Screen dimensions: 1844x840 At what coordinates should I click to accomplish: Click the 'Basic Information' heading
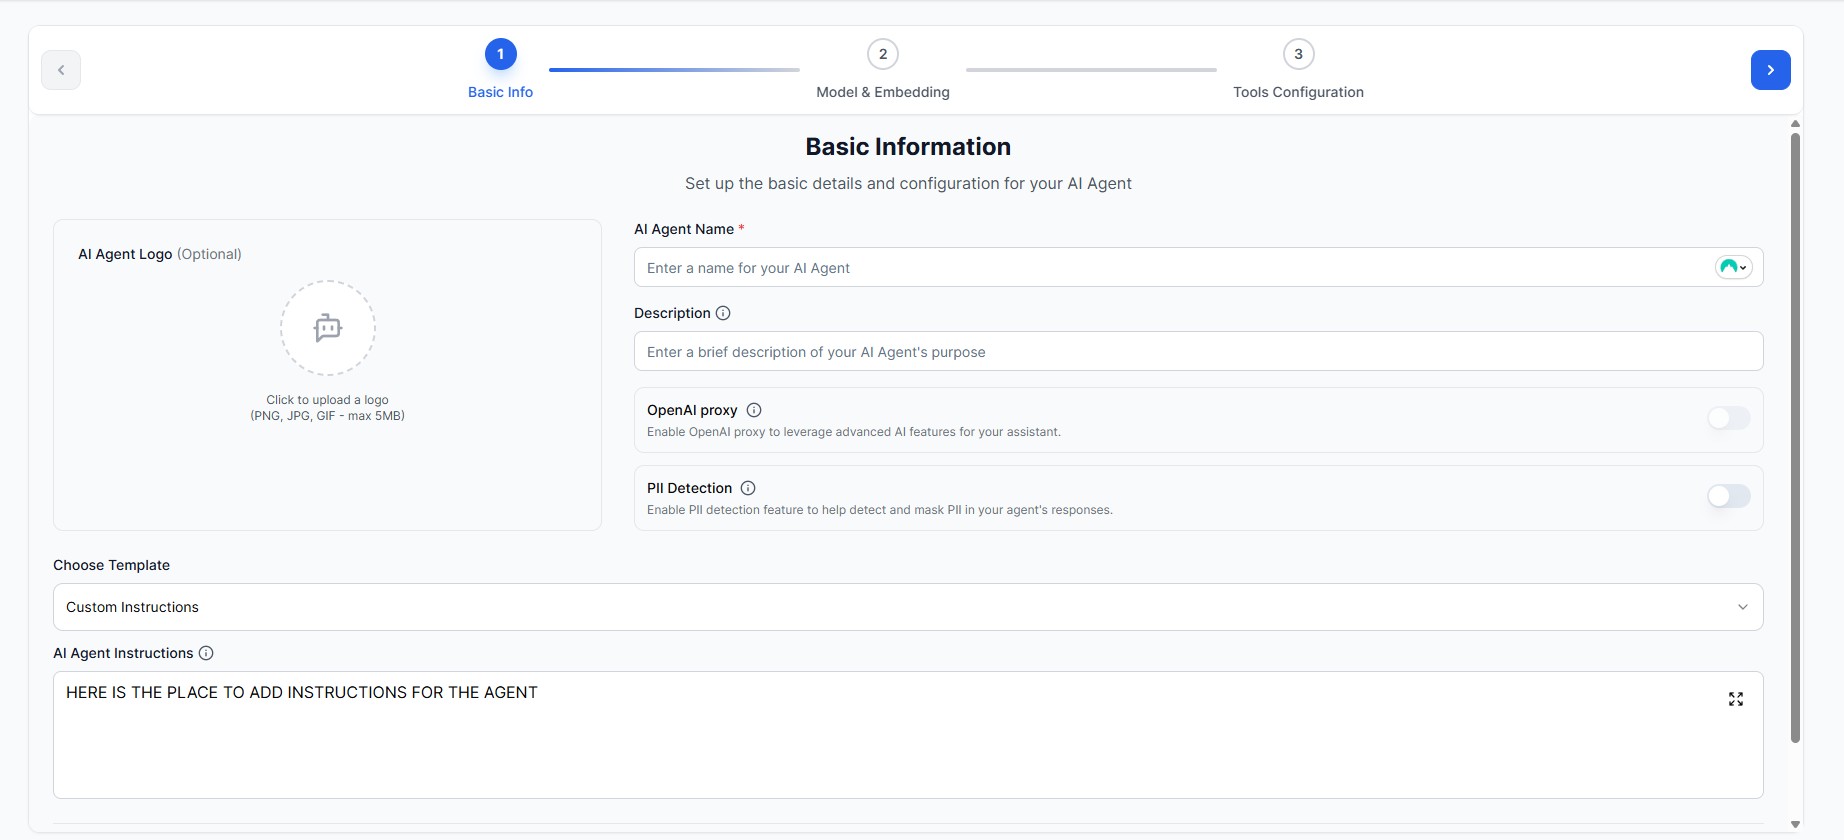(x=908, y=147)
